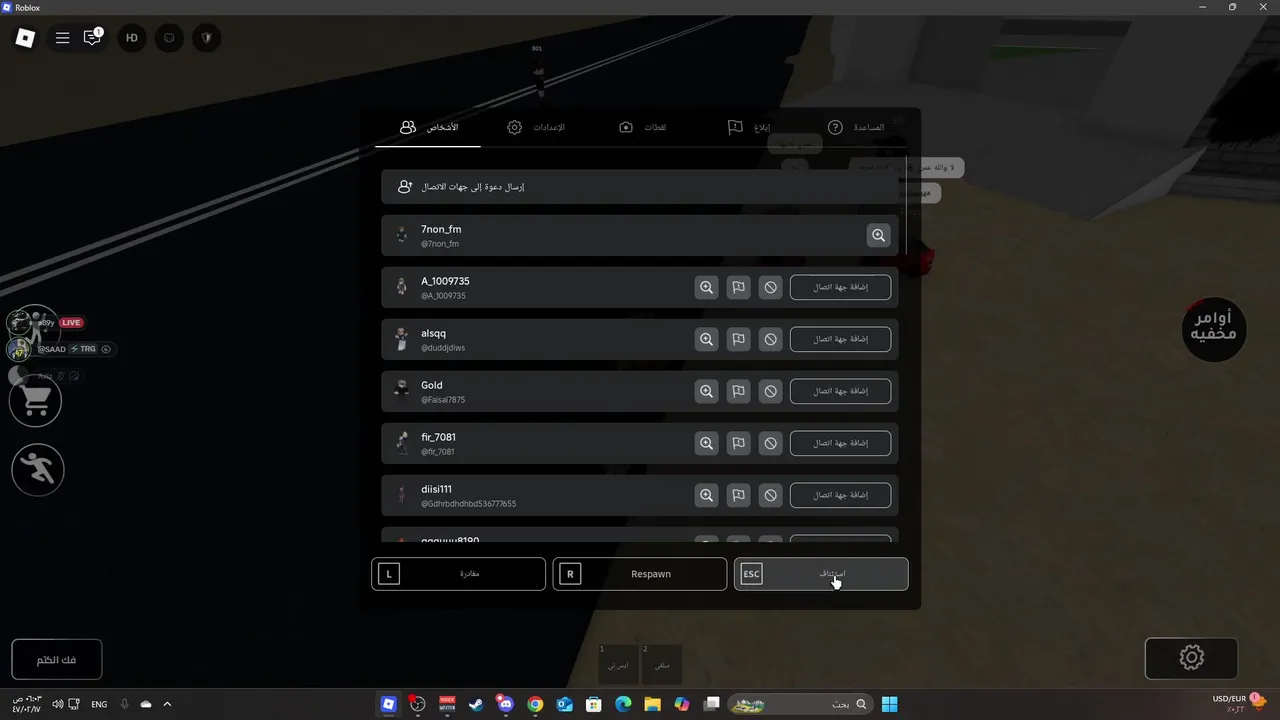Open Google Chrome from the taskbar
The image size is (1280, 720).
tap(535, 704)
